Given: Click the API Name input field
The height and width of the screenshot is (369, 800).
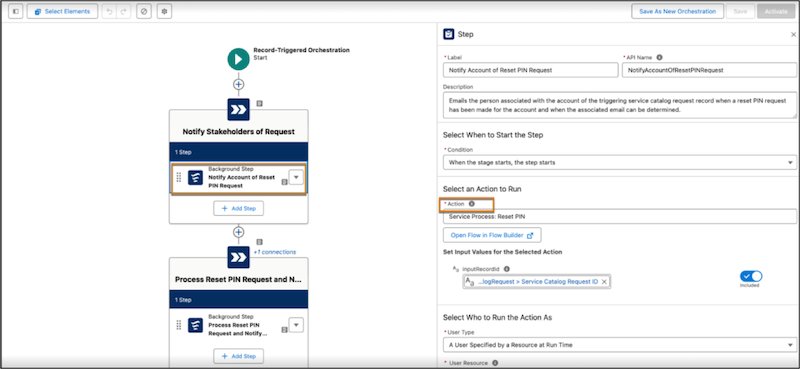Looking at the screenshot, I should 709,70.
